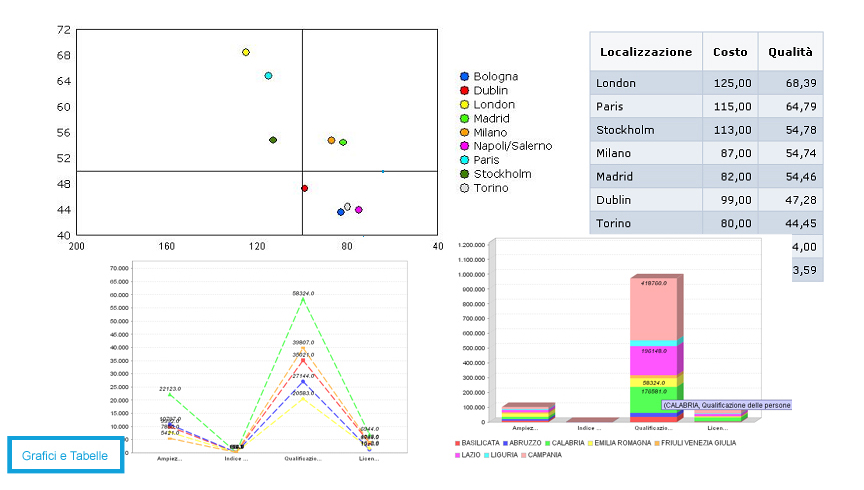Click the BASILICATA legend color swatch
Viewport: 864px width, 490px height.
pyautogui.click(x=458, y=442)
